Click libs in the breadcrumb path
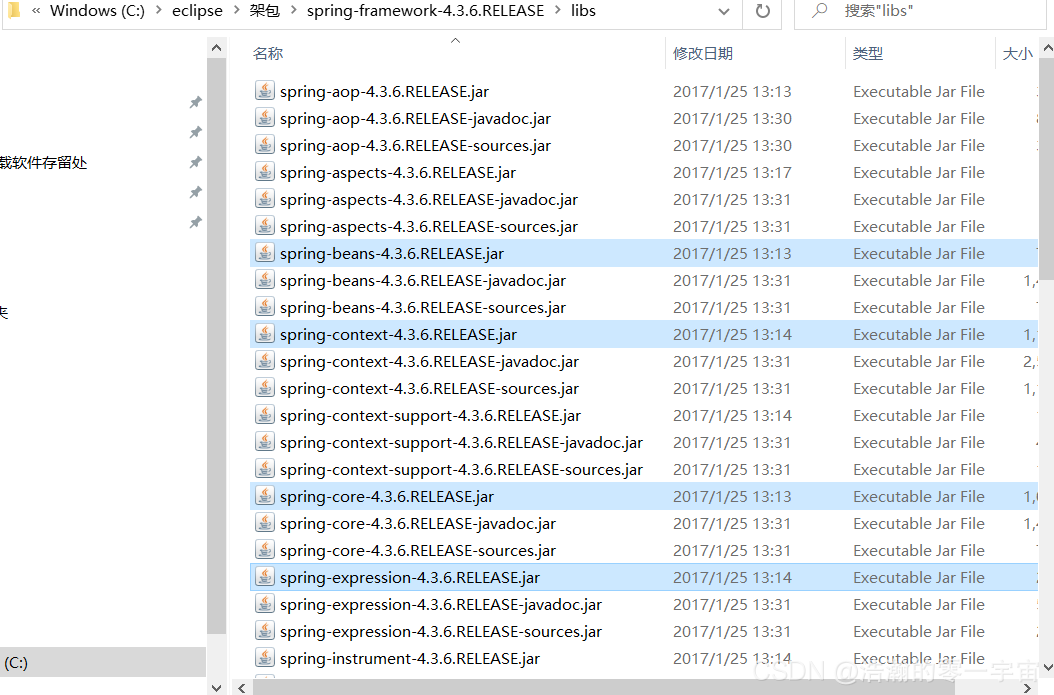This screenshot has height=695, width=1054. click(x=583, y=11)
